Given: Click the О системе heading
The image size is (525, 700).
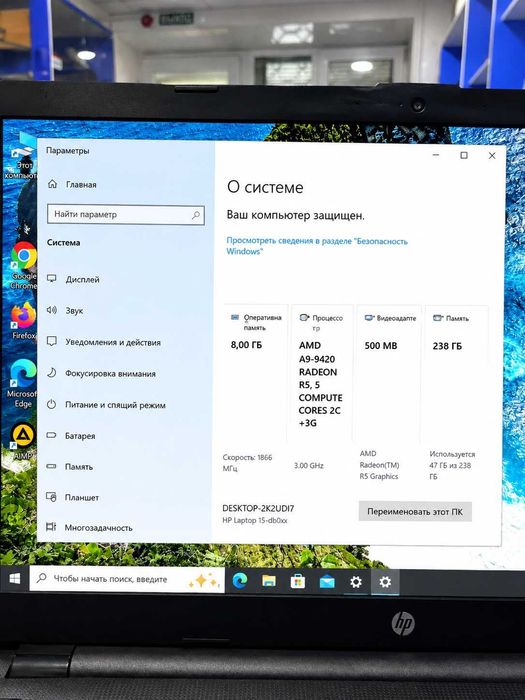Looking at the screenshot, I should (265, 187).
